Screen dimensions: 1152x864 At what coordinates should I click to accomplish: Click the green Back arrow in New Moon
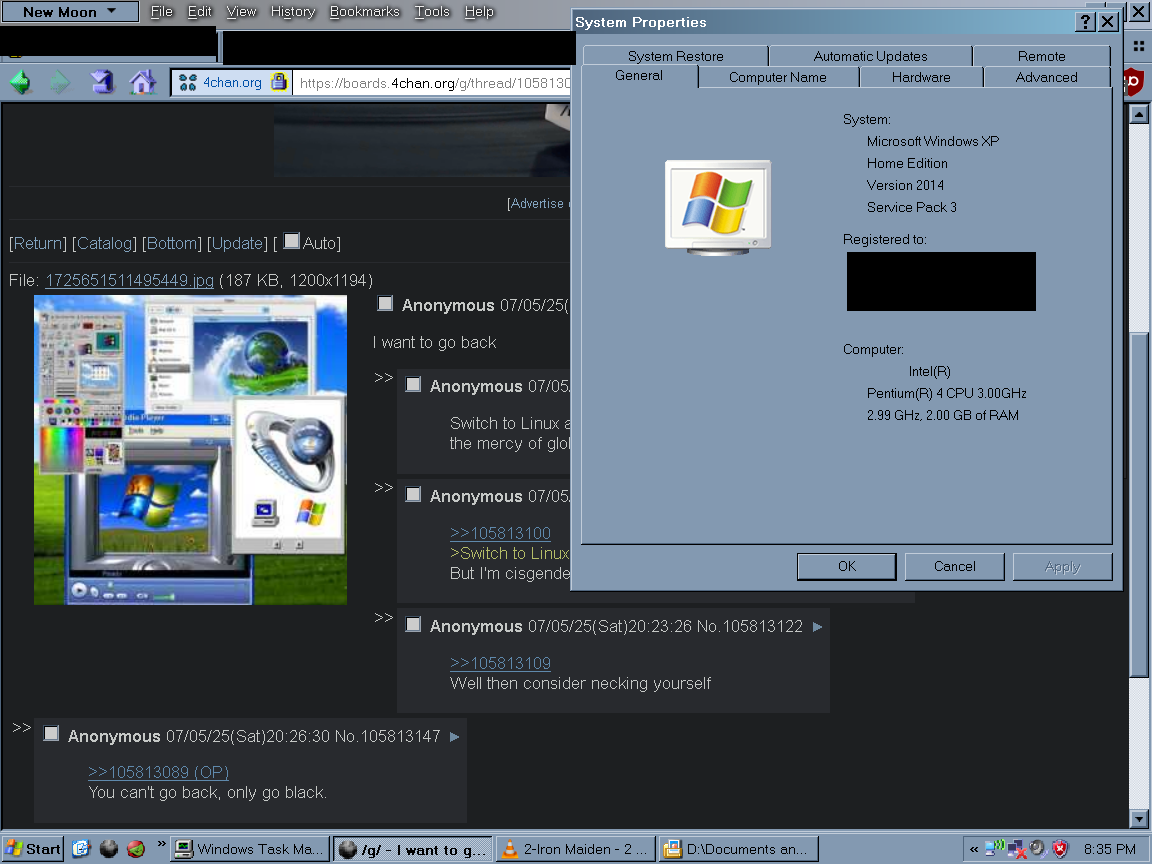coord(21,82)
